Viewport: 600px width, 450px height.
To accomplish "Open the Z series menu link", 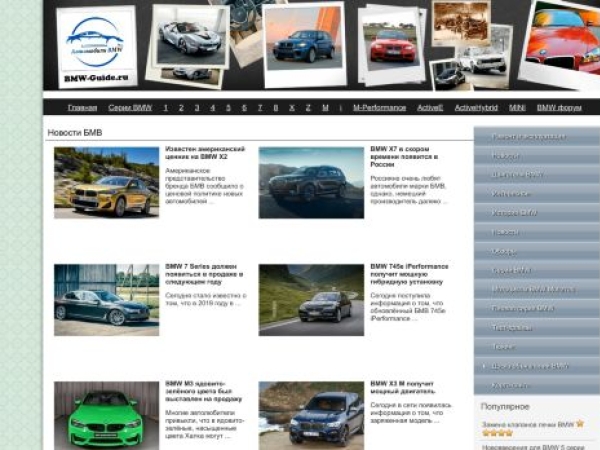I will click(x=308, y=108).
